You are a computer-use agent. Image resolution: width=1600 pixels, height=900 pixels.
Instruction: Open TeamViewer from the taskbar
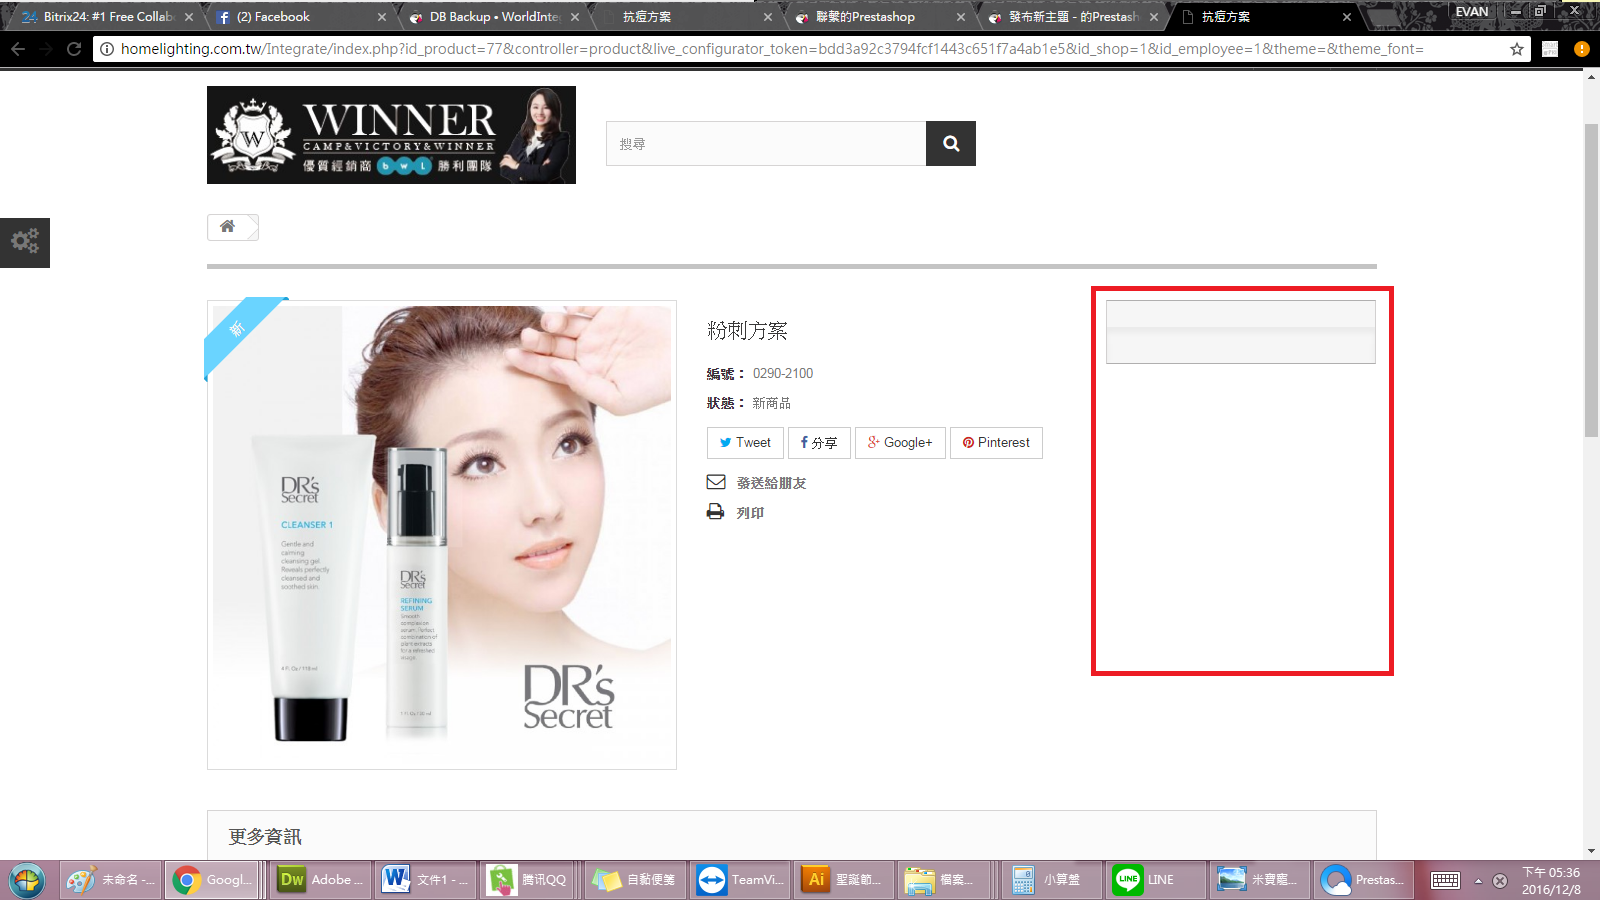point(741,880)
